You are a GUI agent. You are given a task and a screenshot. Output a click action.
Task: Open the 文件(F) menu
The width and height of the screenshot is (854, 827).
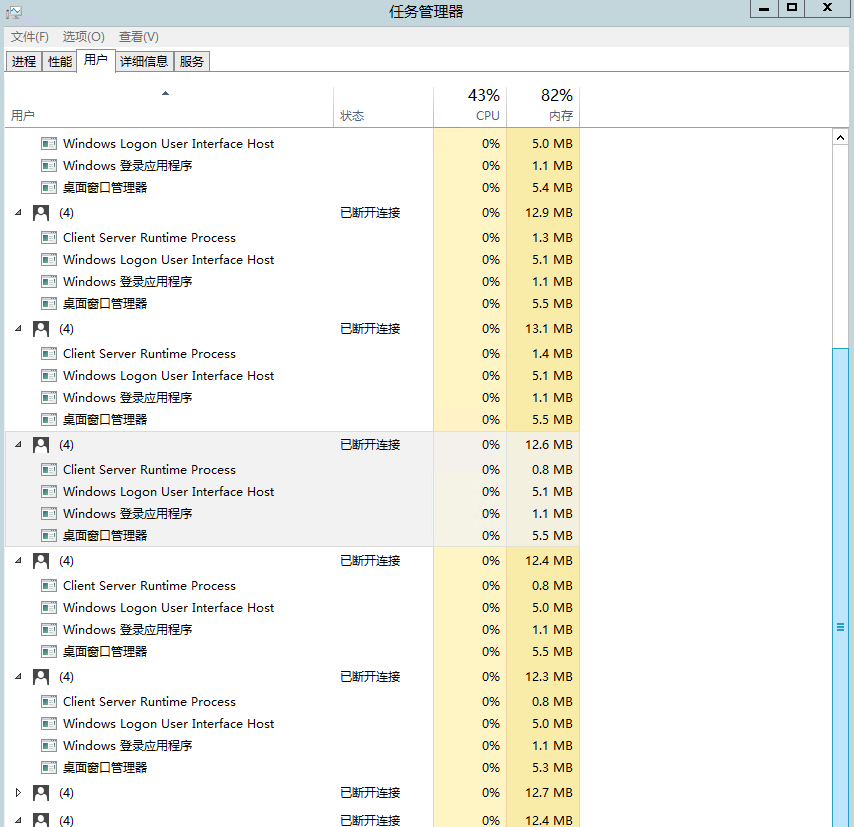(29, 37)
